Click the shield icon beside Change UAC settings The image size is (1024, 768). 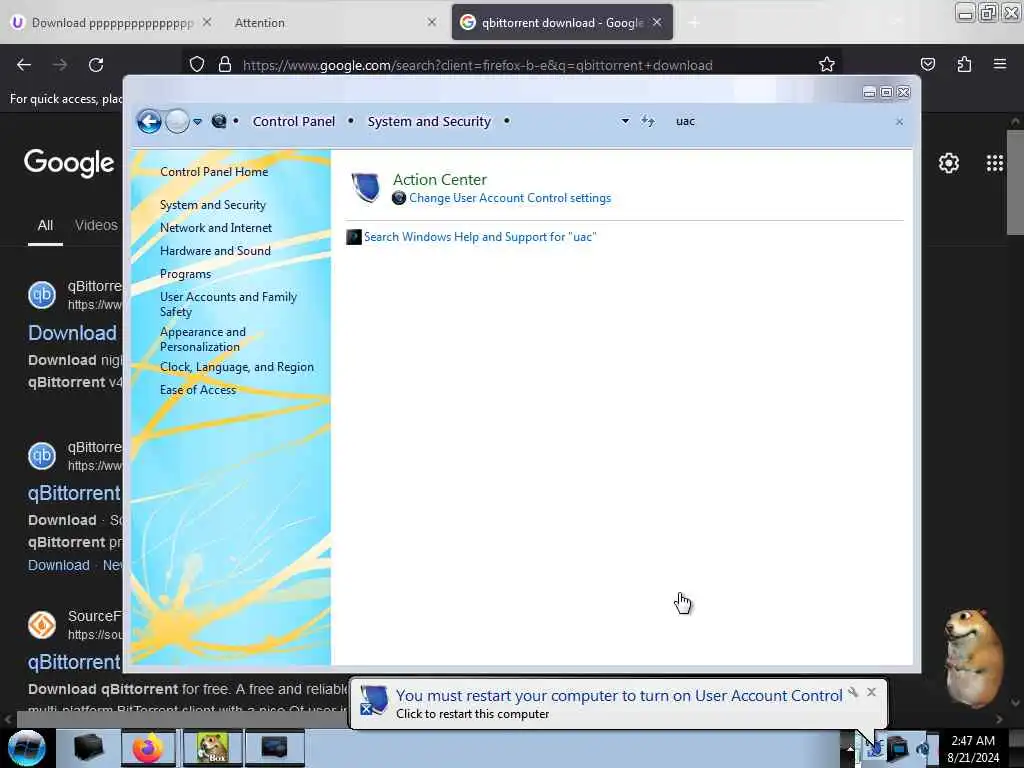(x=399, y=198)
